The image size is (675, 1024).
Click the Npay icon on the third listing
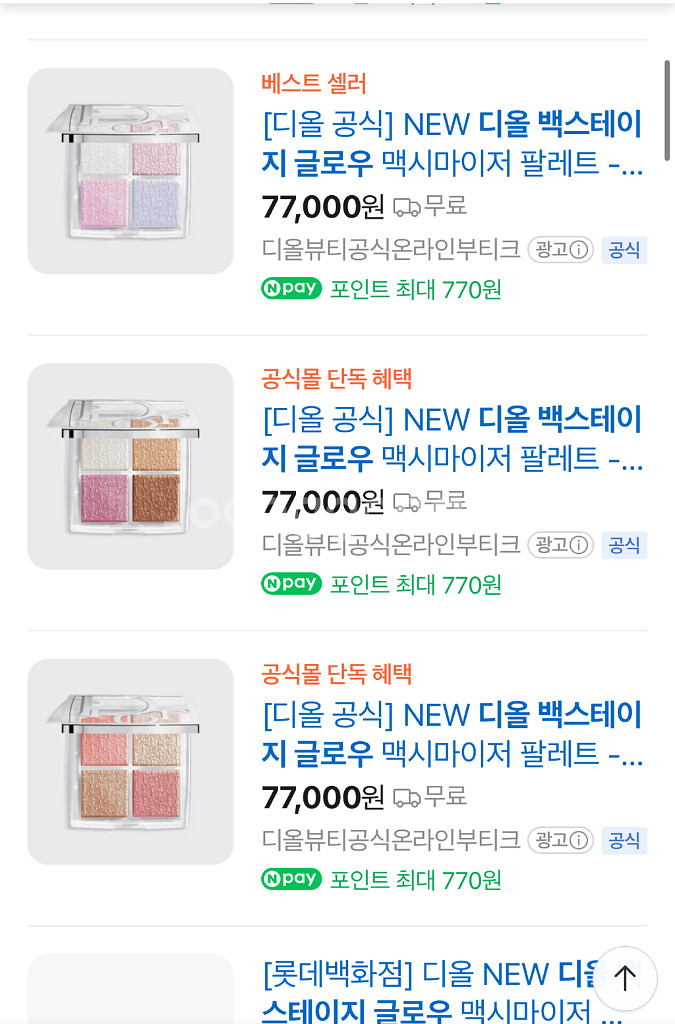point(291,879)
